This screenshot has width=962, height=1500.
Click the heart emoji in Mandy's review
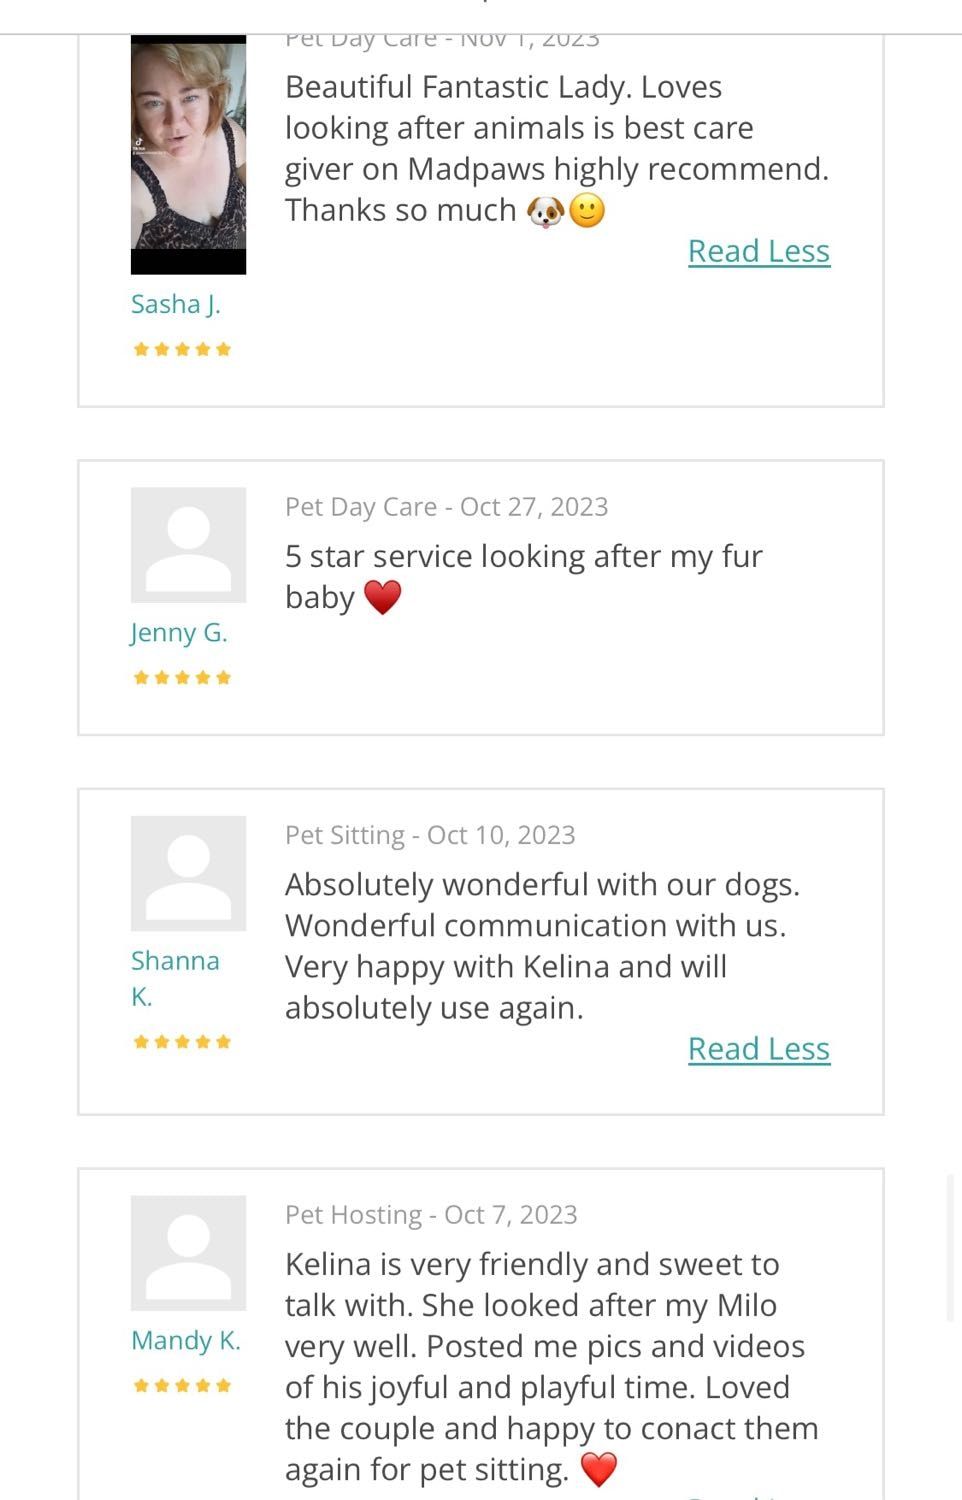tap(599, 1470)
